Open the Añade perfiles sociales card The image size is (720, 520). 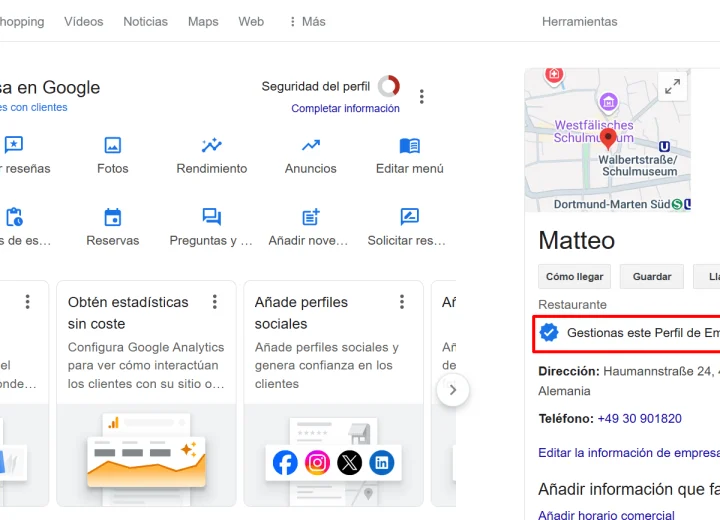click(333, 394)
